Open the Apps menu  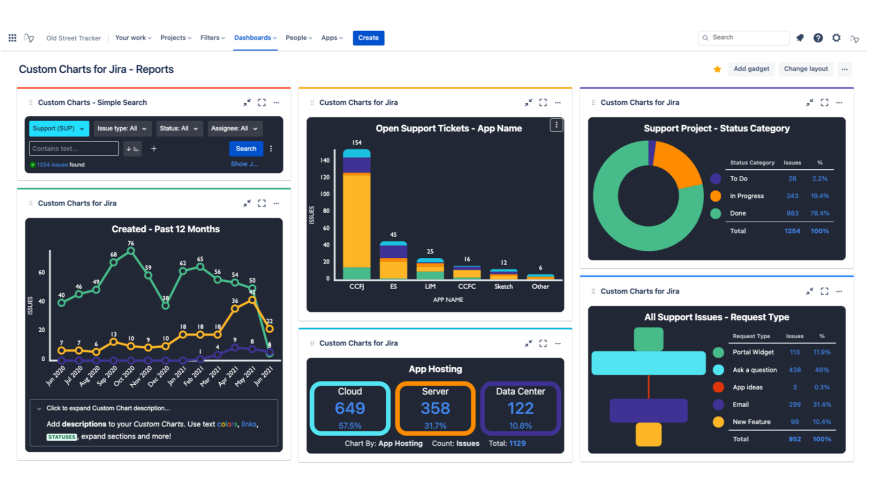pyautogui.click(x=332, y=38)
